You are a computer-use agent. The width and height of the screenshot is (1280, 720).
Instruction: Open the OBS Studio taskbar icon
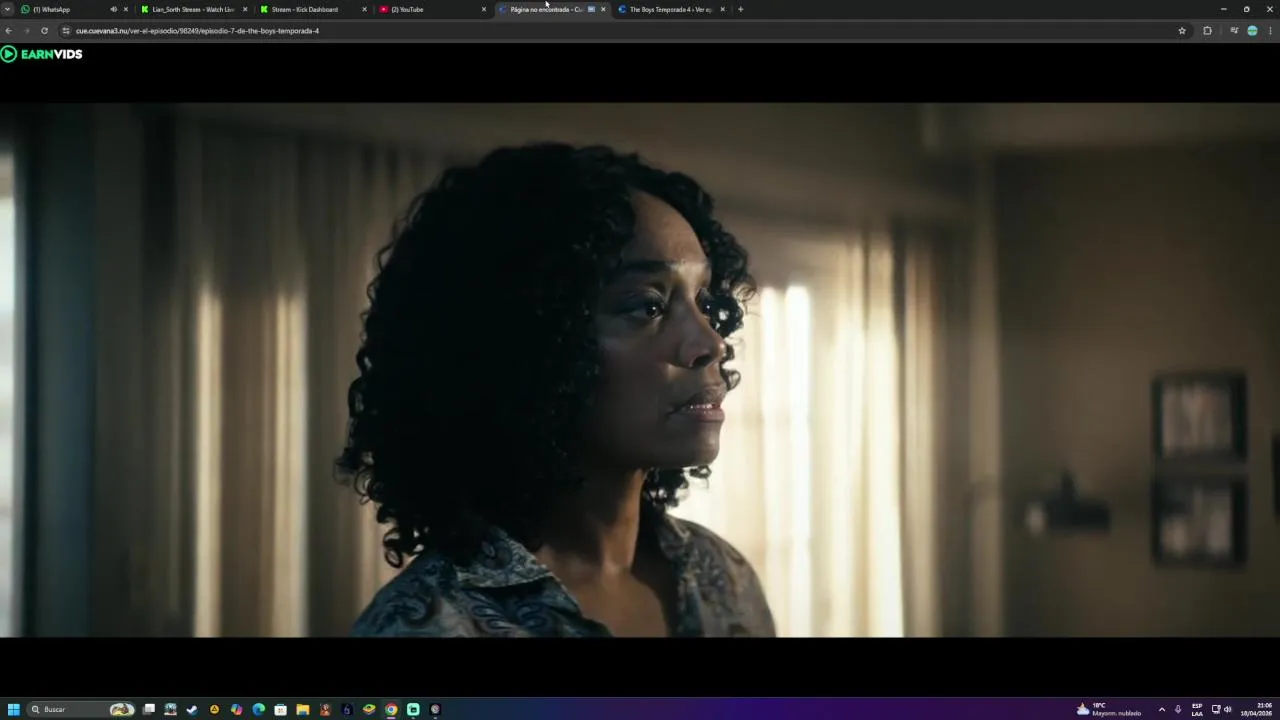pos(435,709)
